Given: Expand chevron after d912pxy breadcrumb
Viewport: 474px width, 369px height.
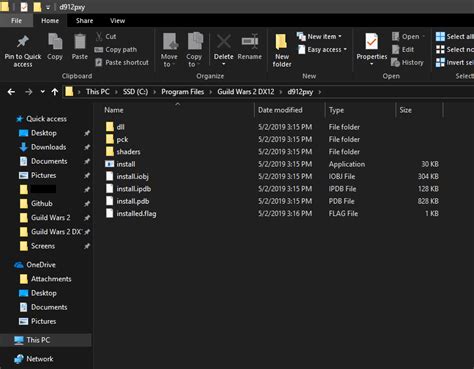Looking at the screenshot, I should (x=320, y=92).
